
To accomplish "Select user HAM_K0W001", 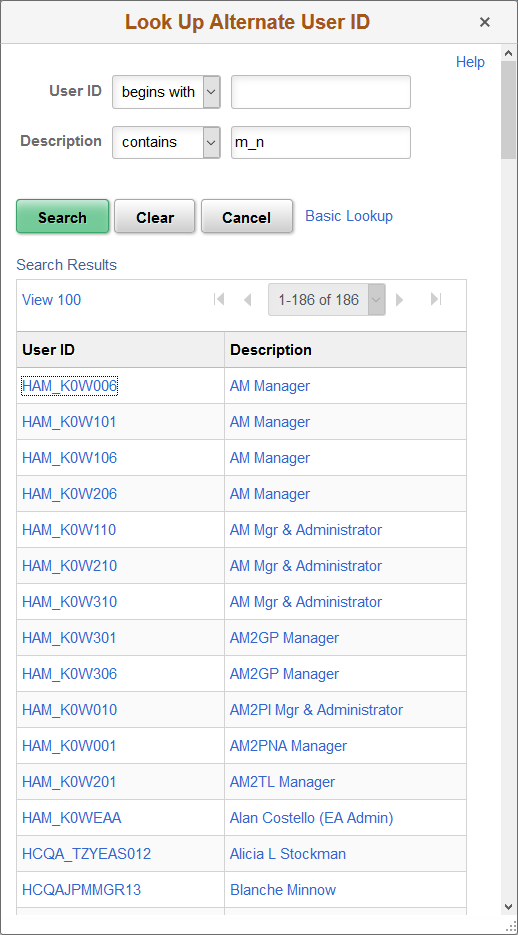I will 69,745.
